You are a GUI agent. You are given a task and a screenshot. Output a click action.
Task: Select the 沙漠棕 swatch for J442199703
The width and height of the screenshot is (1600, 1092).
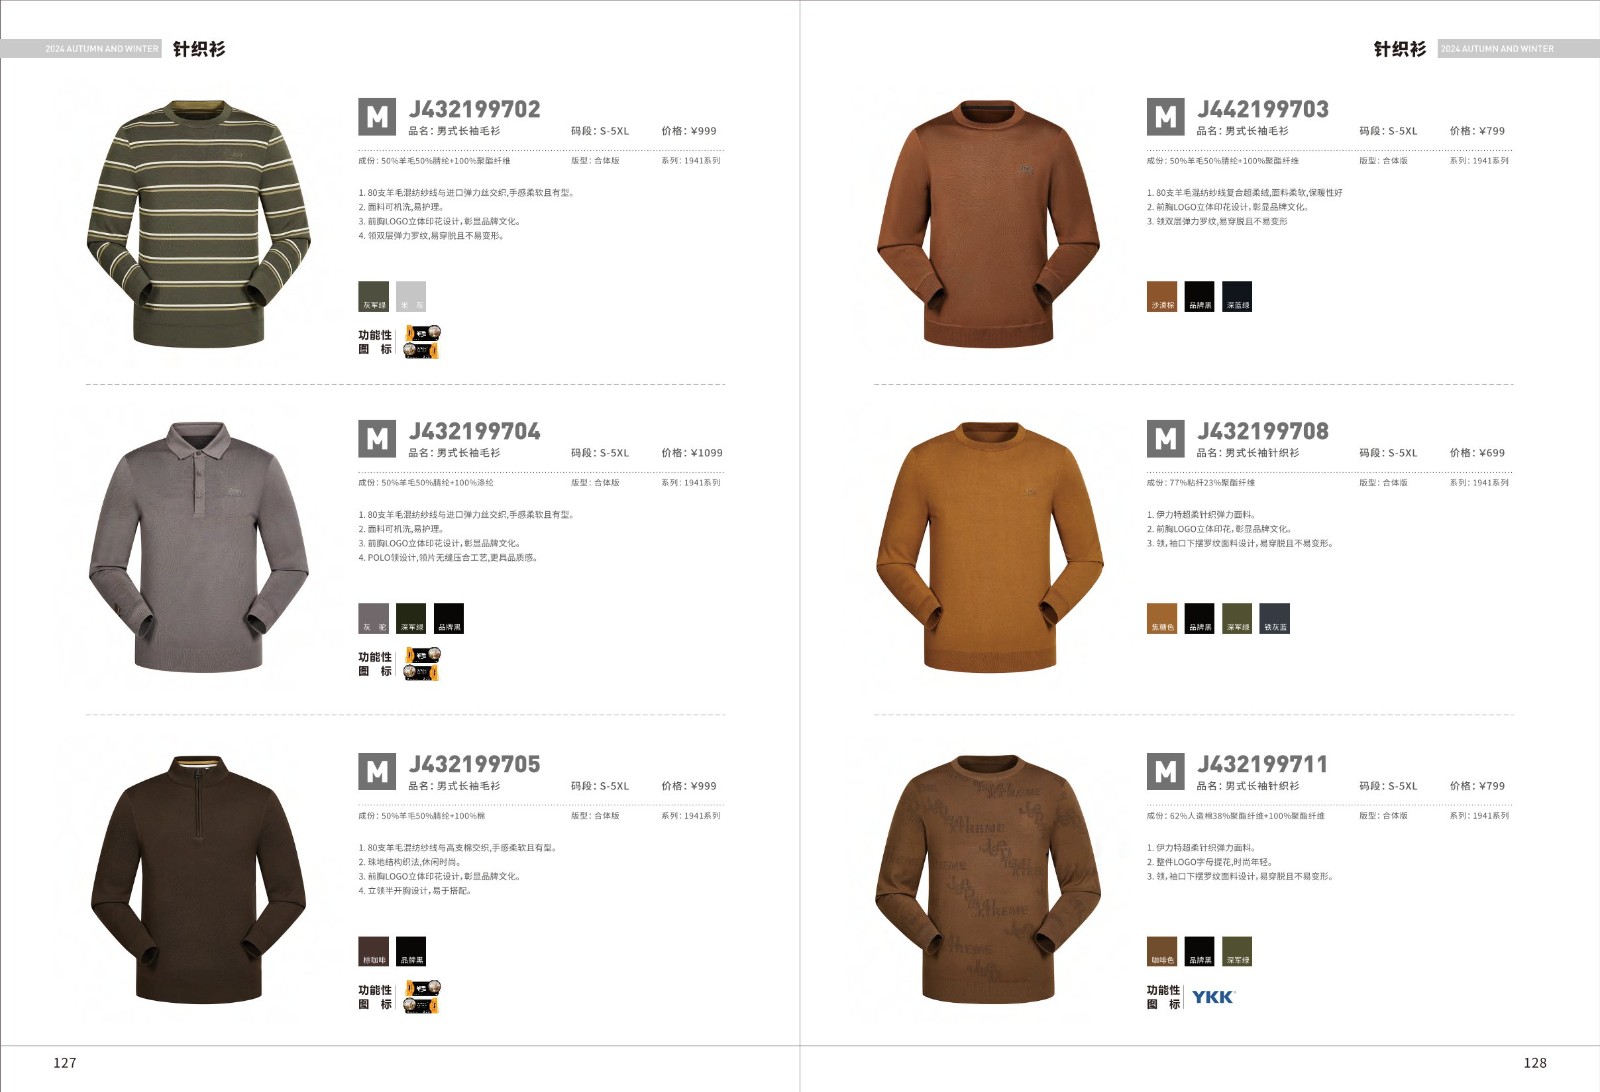point(1162,296)
